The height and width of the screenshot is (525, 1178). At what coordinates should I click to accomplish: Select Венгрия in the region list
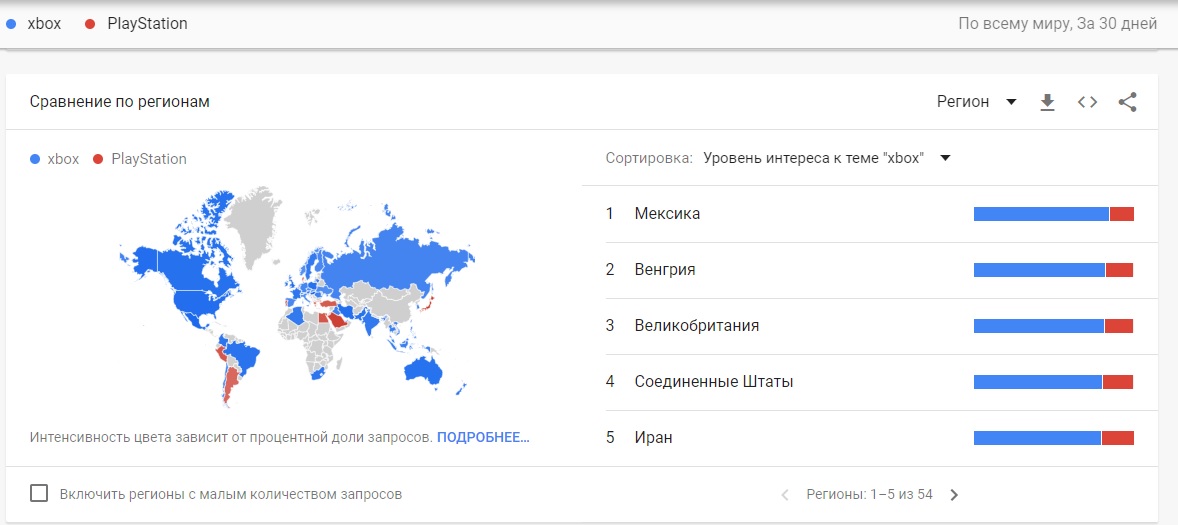coord(664,270)
